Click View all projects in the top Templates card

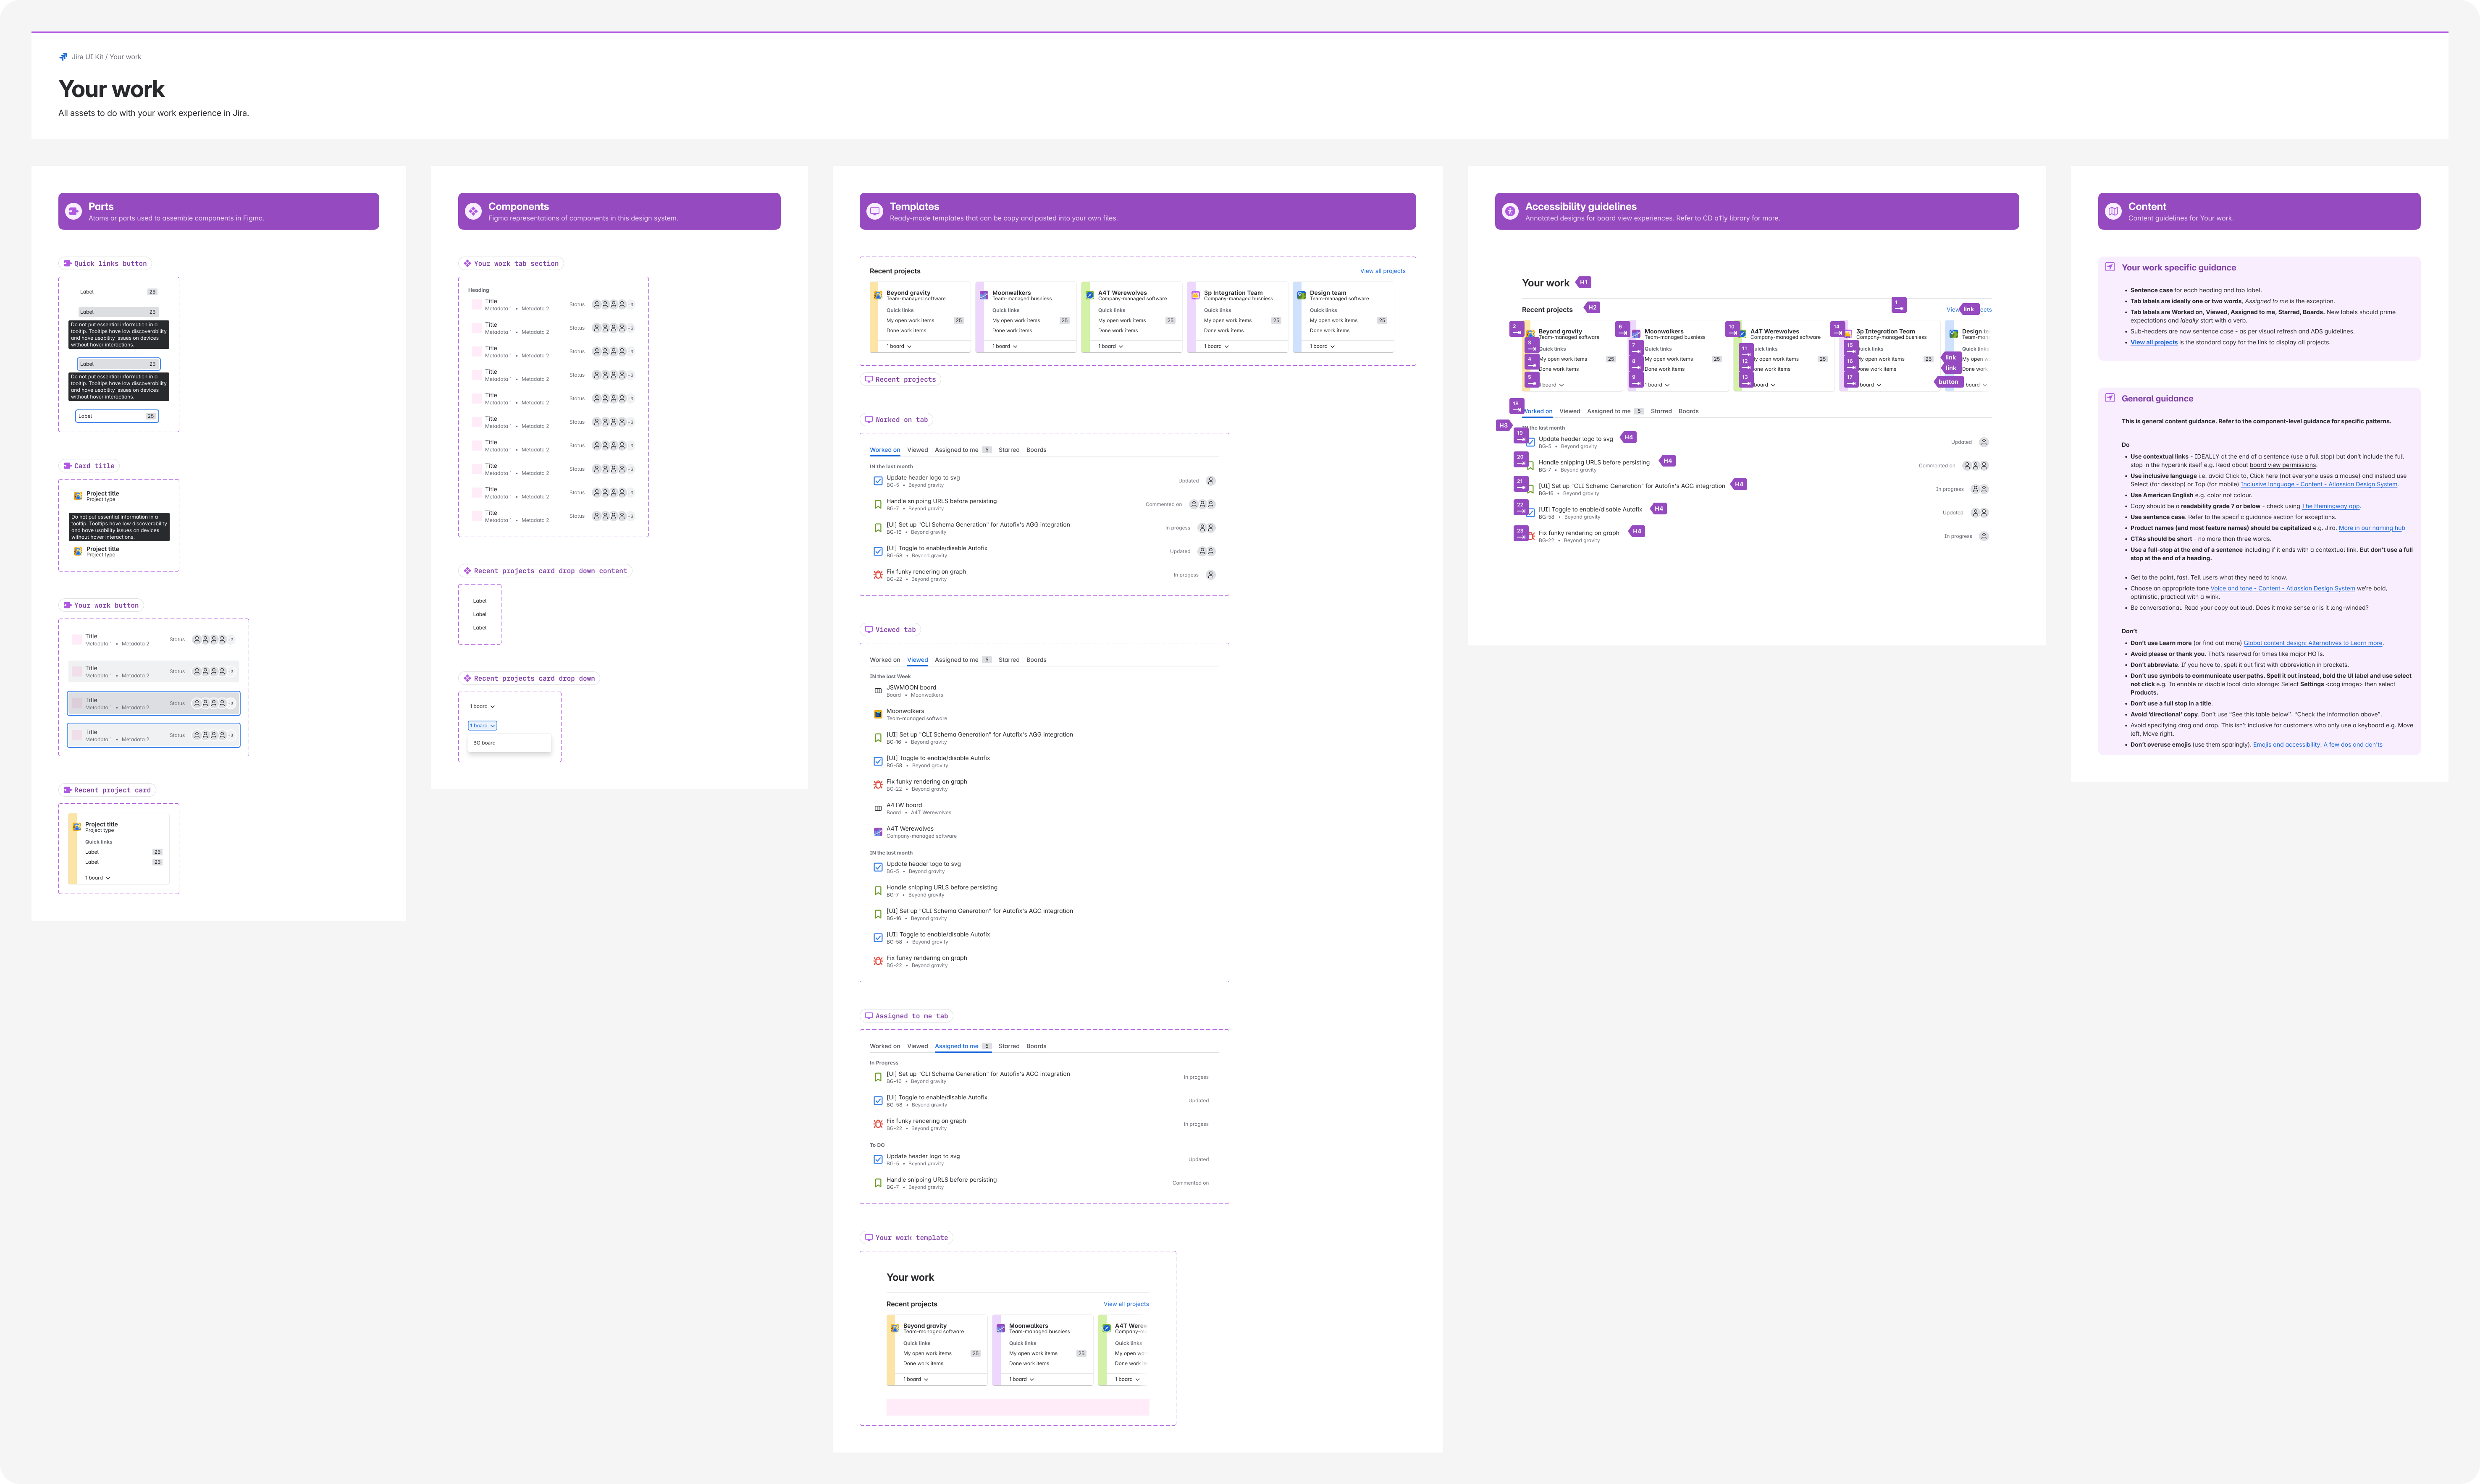point(1382,271)
